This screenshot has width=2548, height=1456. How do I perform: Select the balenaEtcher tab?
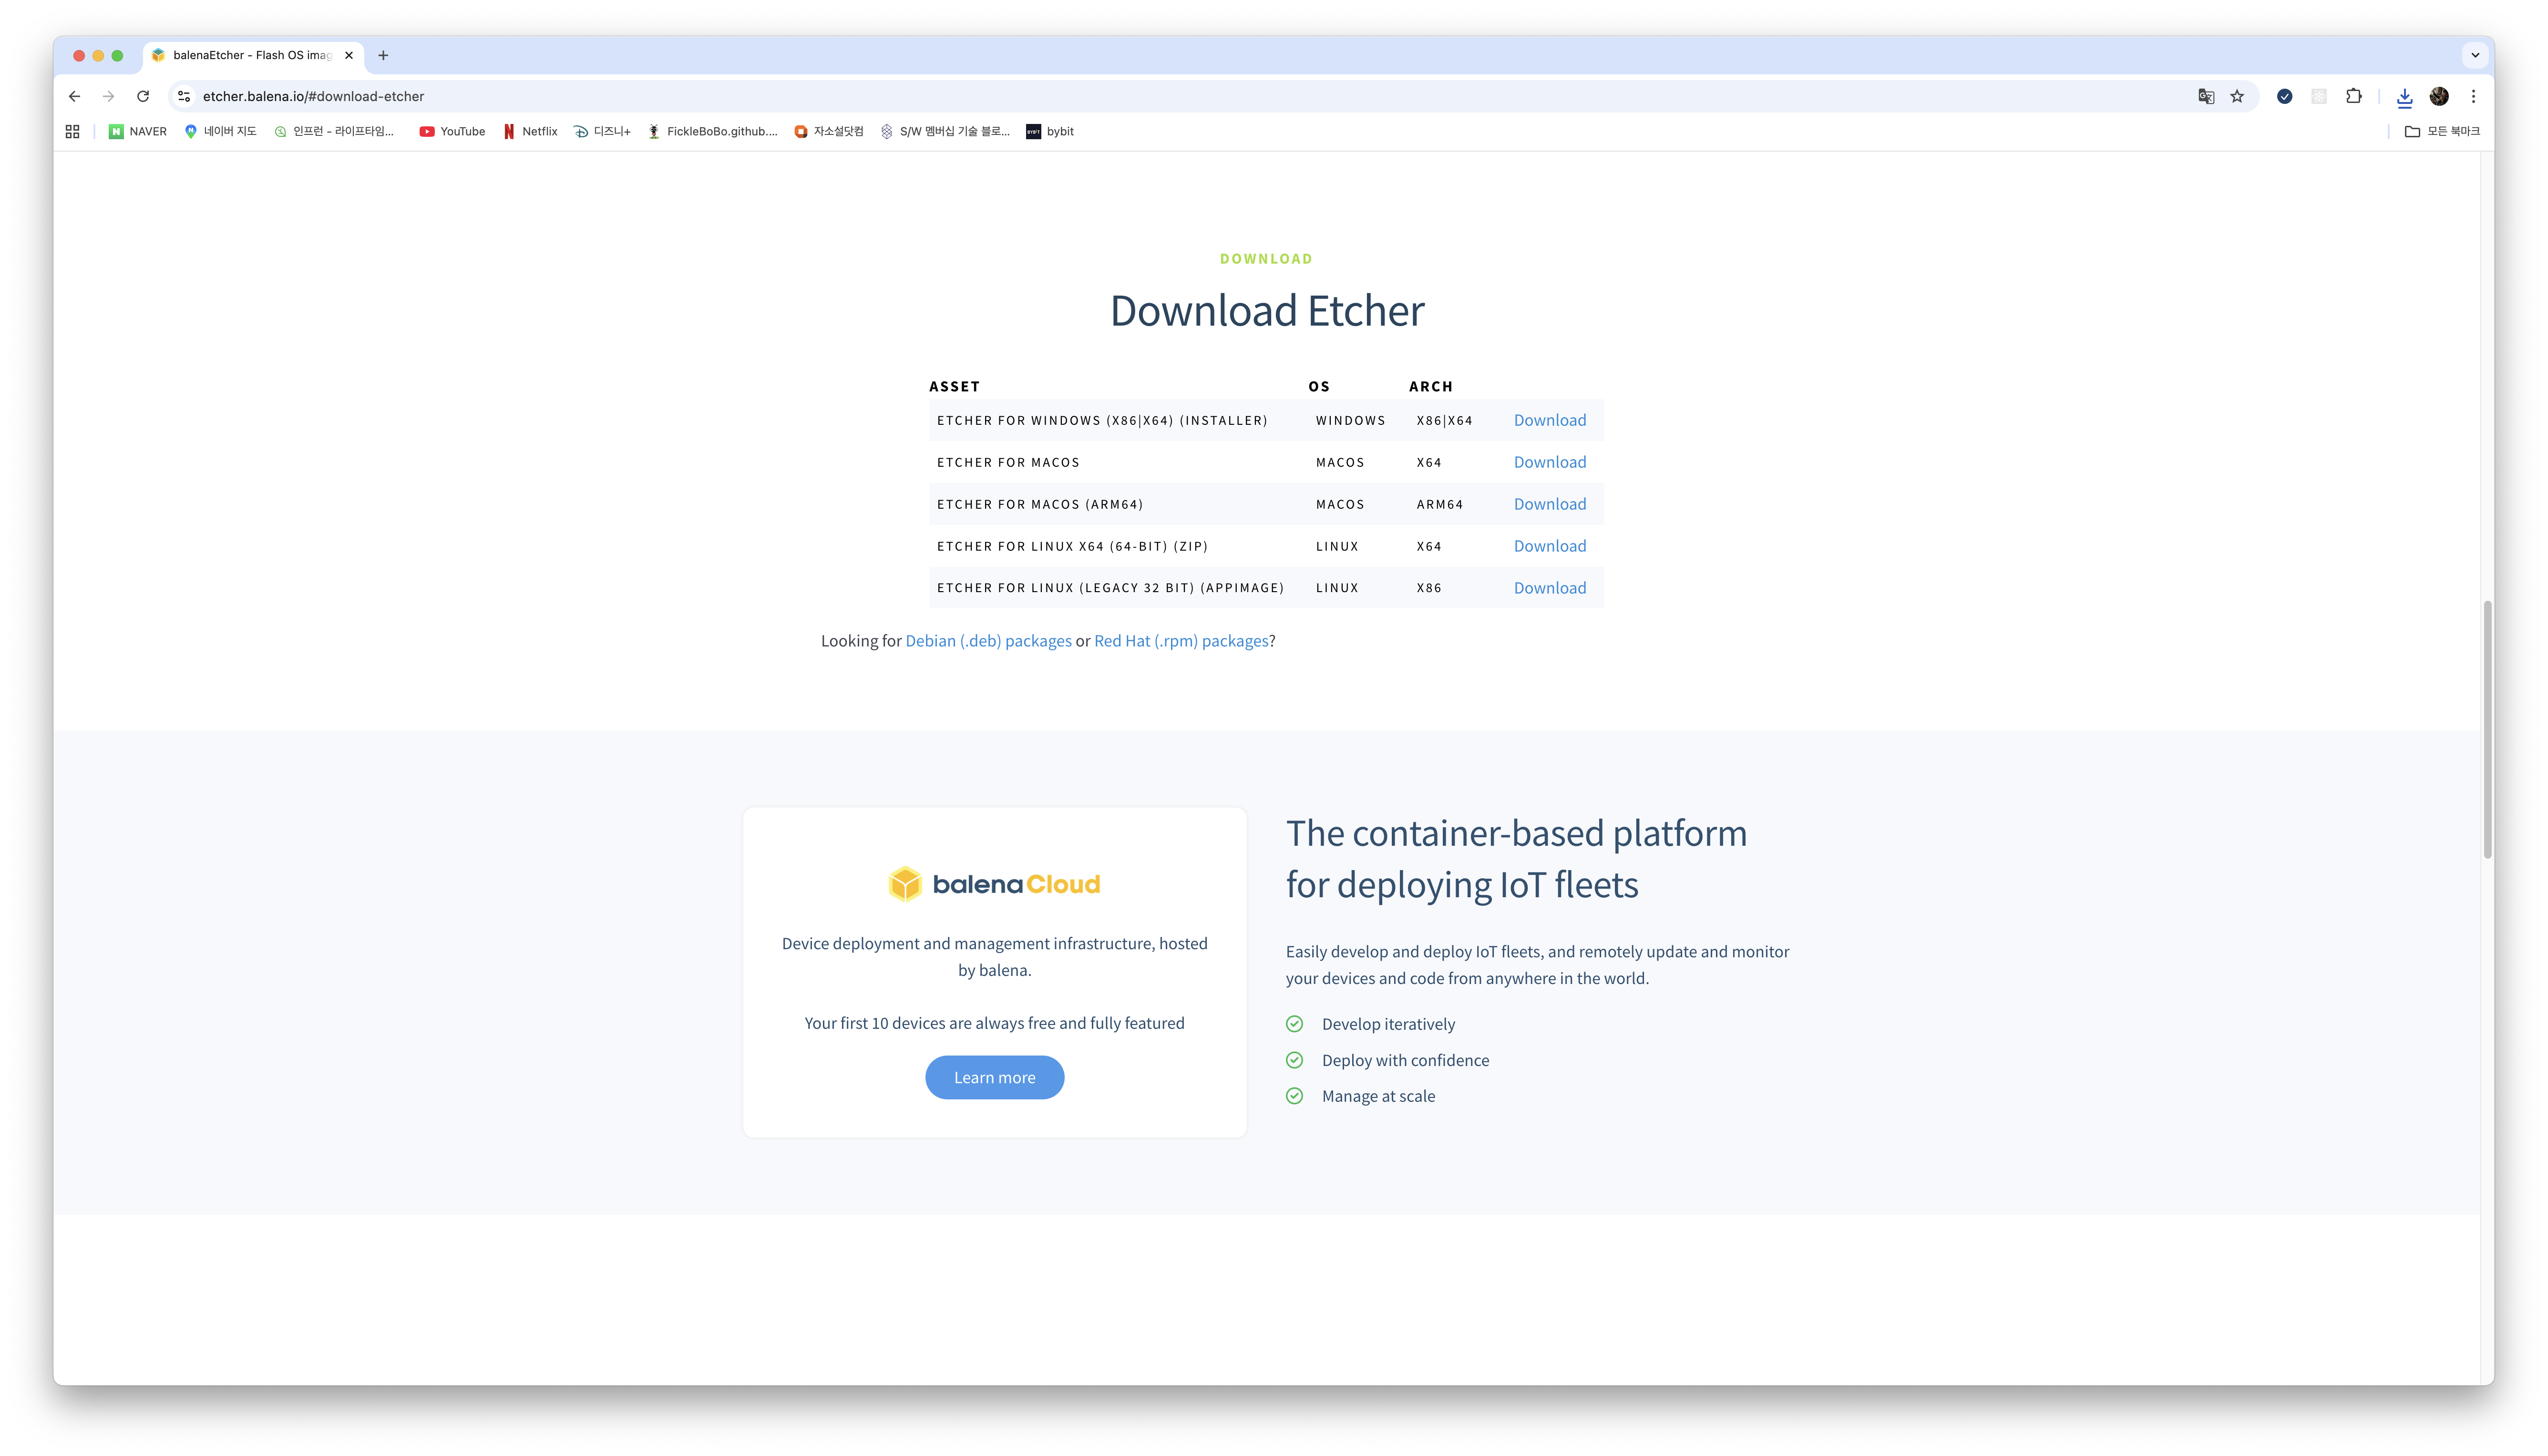(x=251, y=55)
